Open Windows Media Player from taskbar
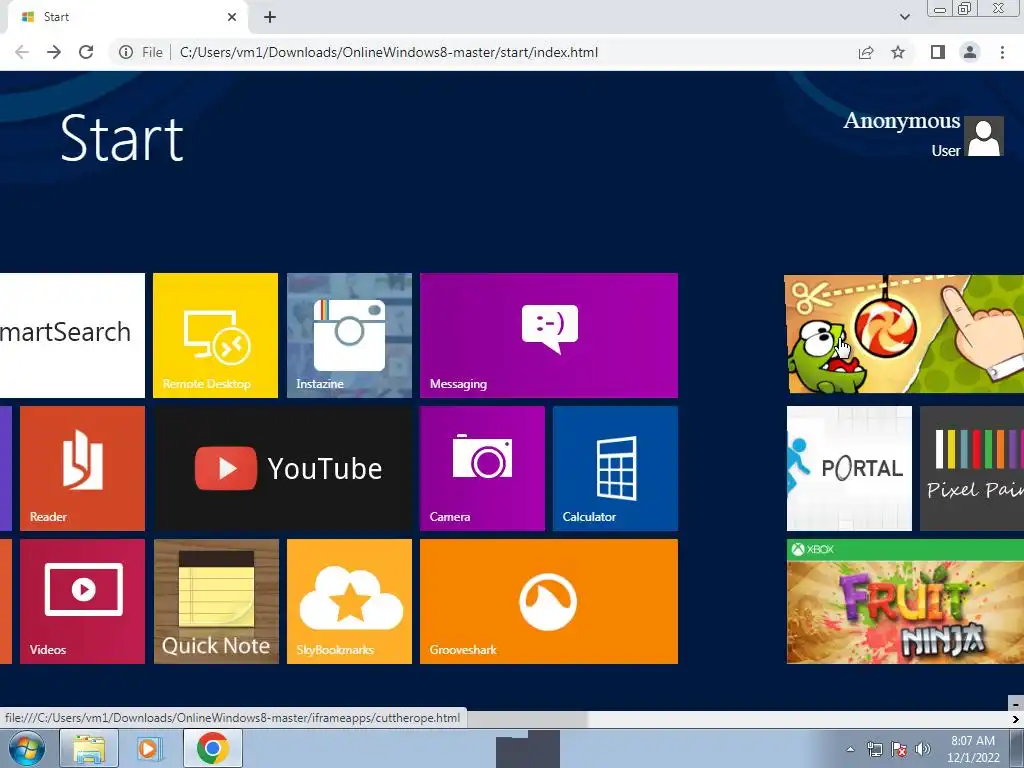 148,748
